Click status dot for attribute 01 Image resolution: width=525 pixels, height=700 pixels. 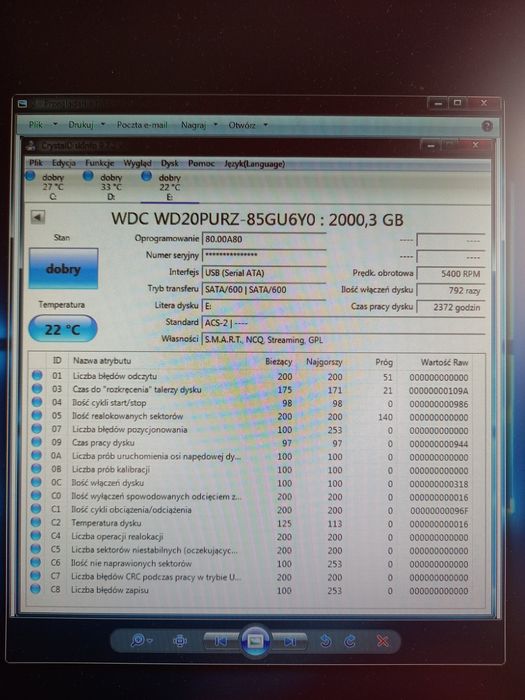pos(37,375)
